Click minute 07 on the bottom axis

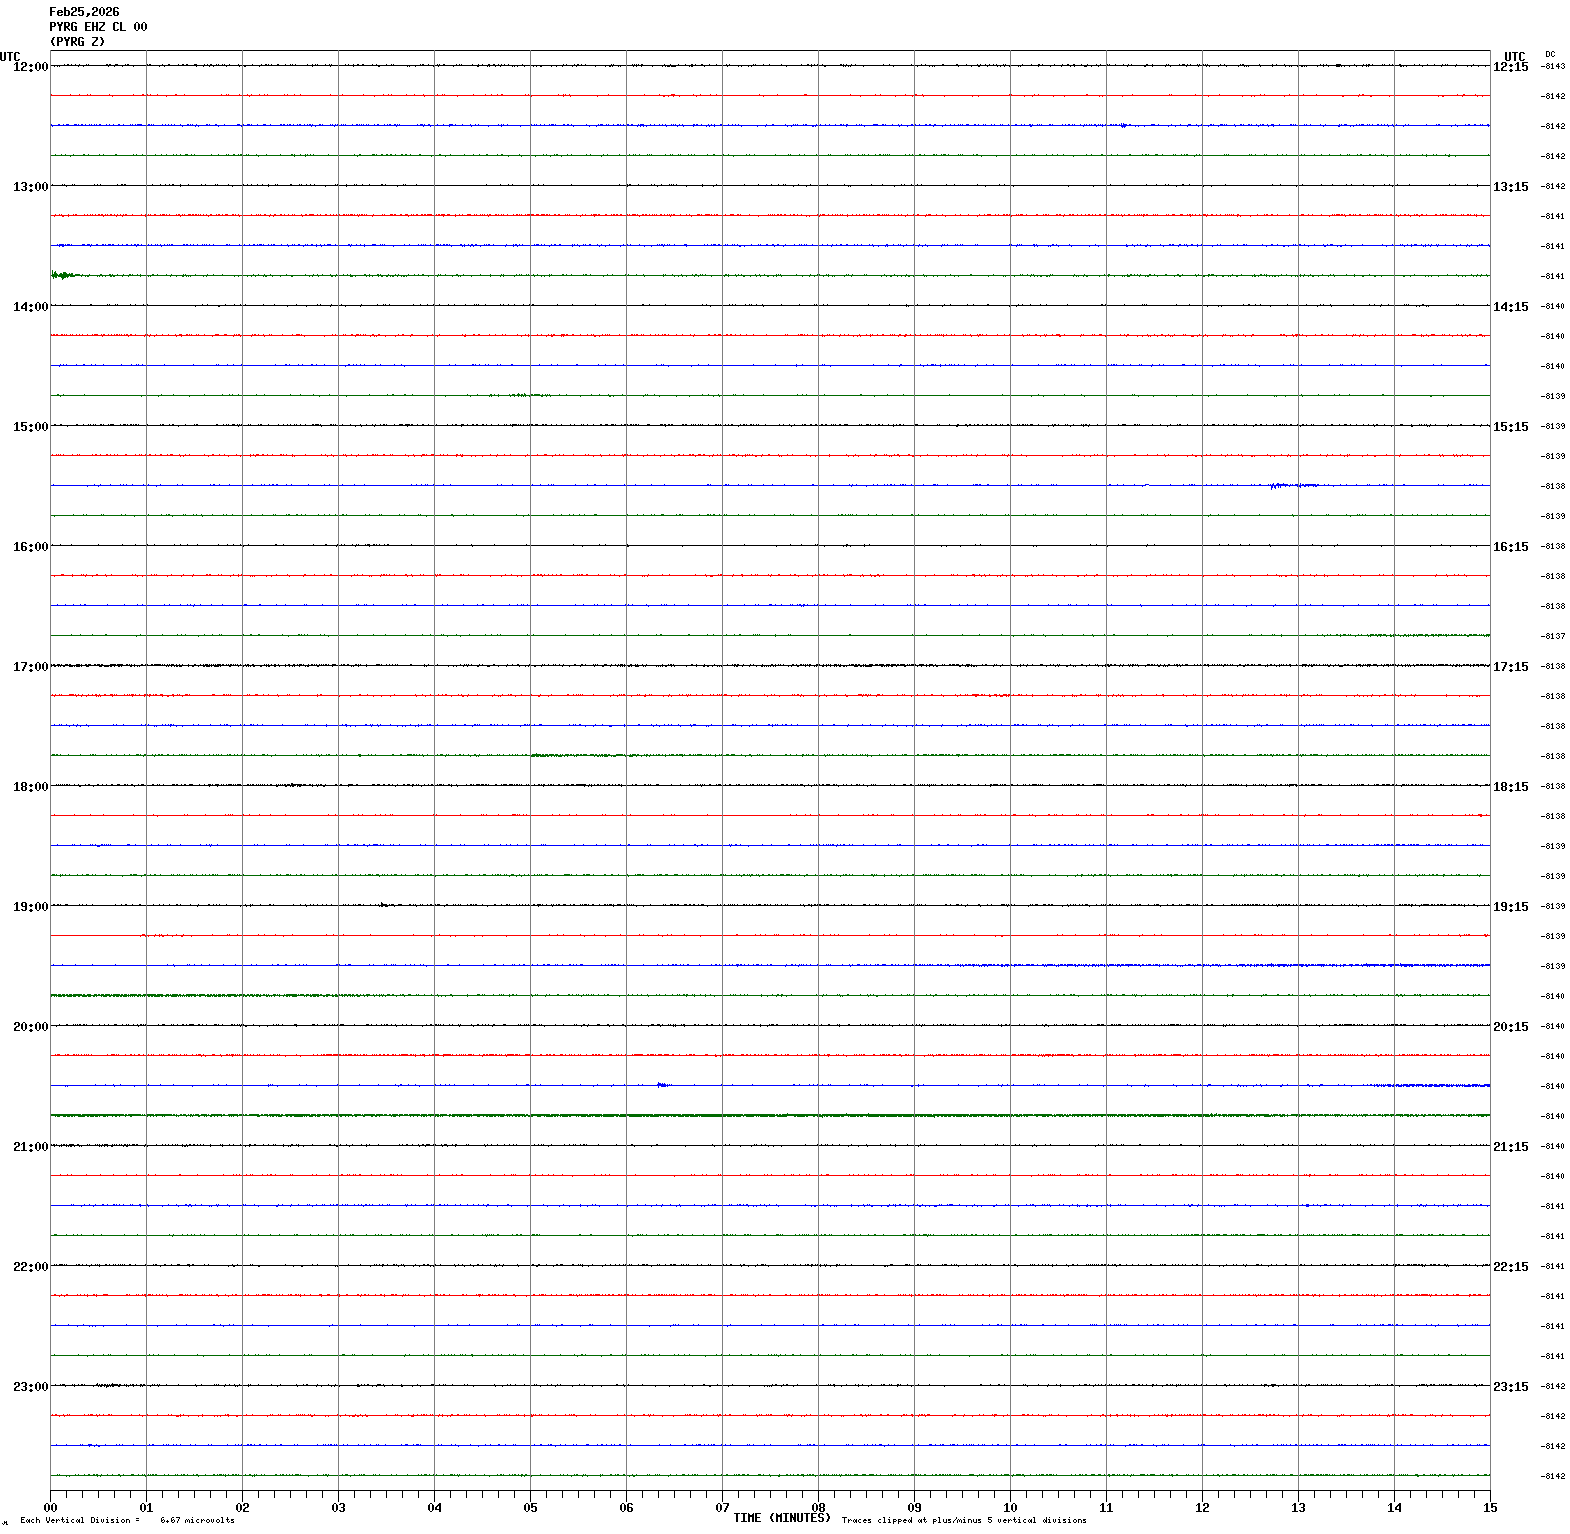point(722,1508)
